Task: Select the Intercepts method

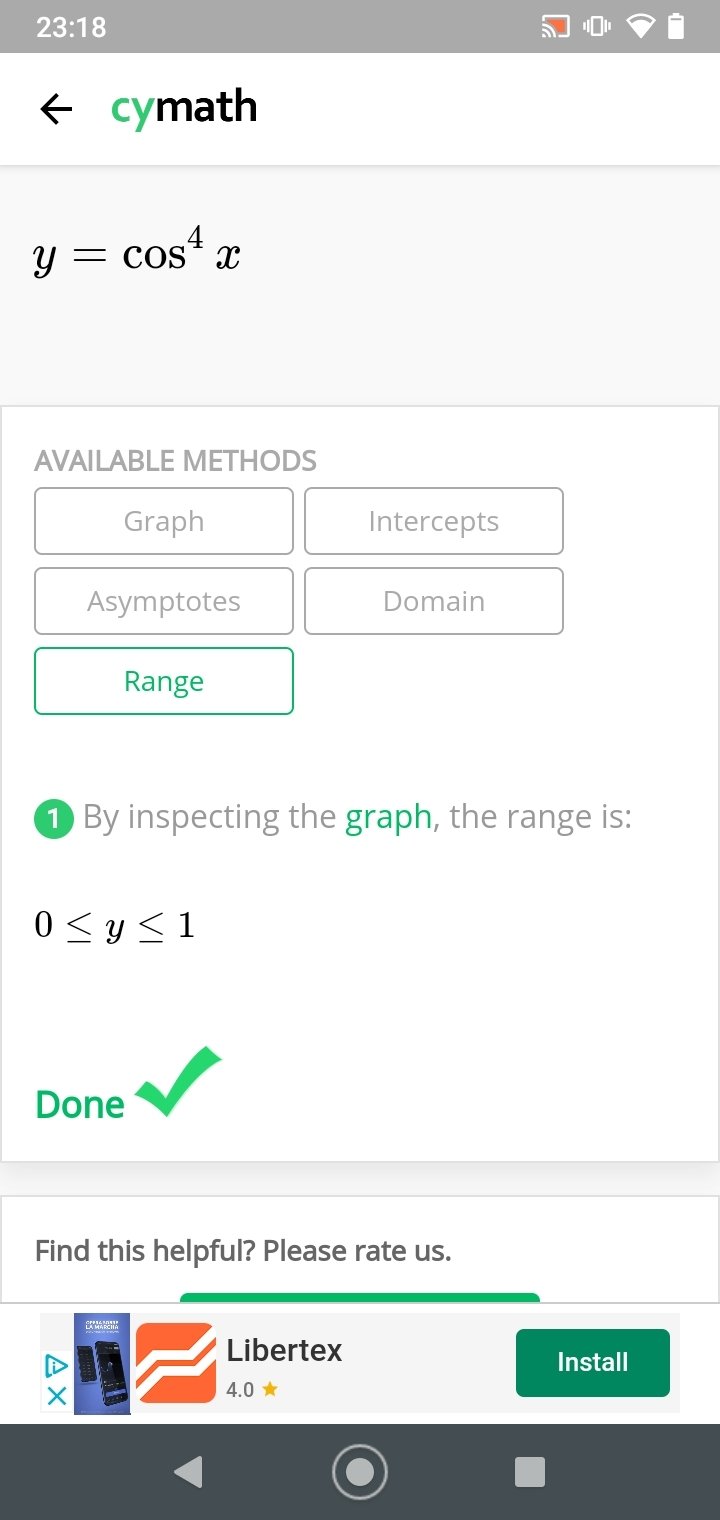Action: click(434, 521)
